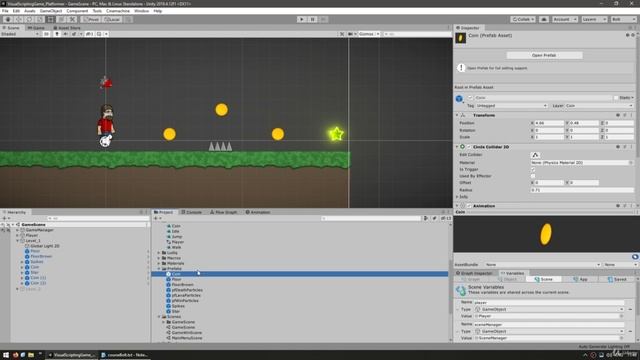This screenshot has height=360, width=640.
Task: Open the Component menu
Action: point(77,11)
